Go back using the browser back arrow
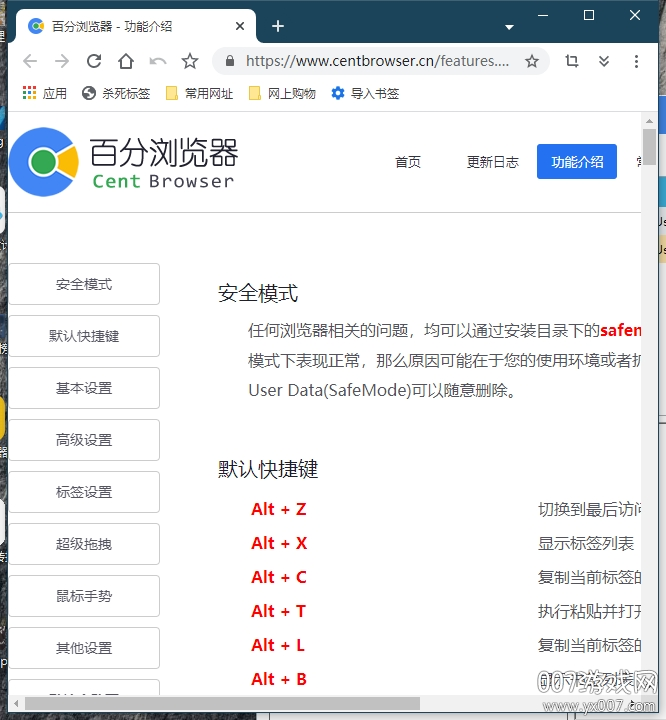 [30, 61]
